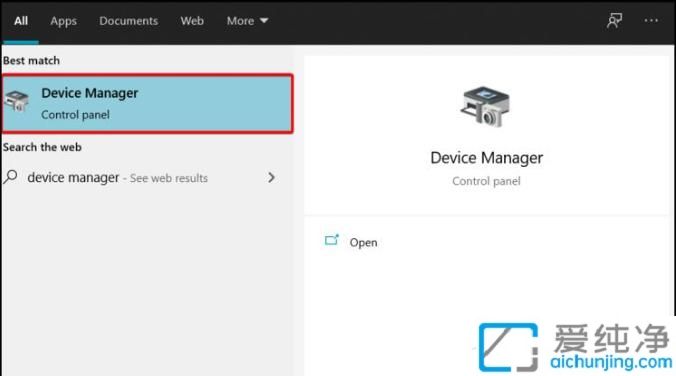676x376 pixels.
Task: Switch to the Apps tab
Action: pyautogui.click(x=63, y=21)
